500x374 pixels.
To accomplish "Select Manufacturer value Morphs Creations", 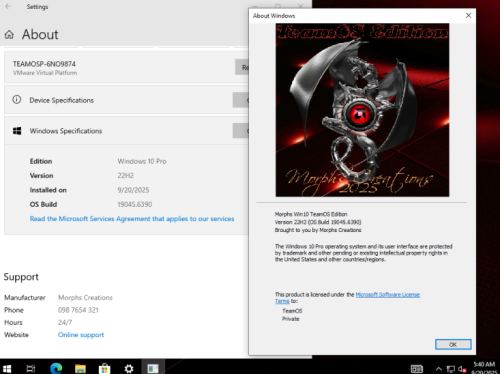I will [x=85, y=297].
